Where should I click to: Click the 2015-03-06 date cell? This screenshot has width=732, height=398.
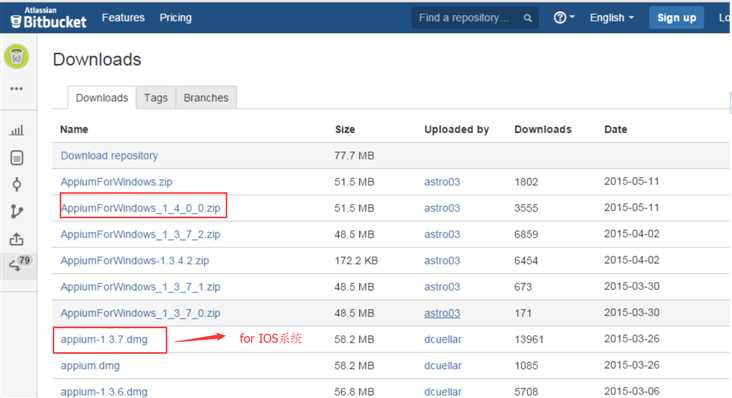632,391
